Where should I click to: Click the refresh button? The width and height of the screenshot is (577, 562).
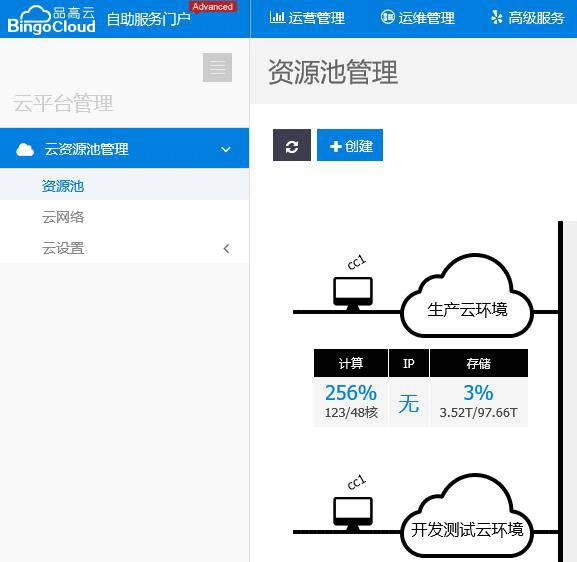coord(292,145)
